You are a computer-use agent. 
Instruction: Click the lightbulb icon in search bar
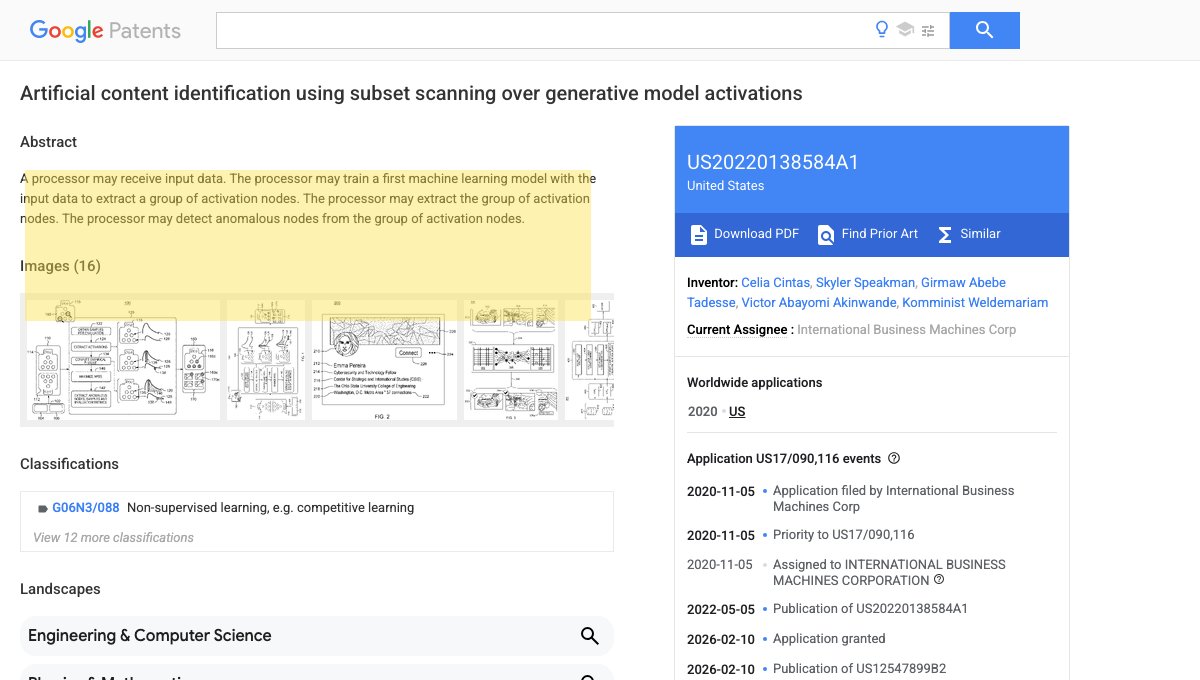(x=882, y=30)
